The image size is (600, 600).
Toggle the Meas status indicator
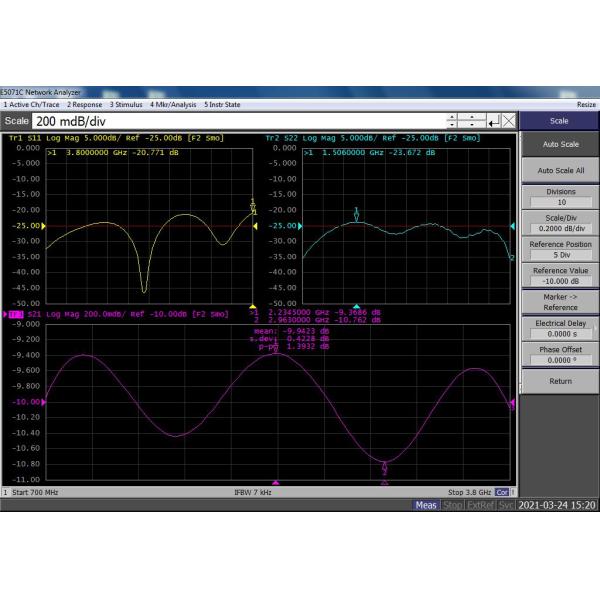point(427,505)
